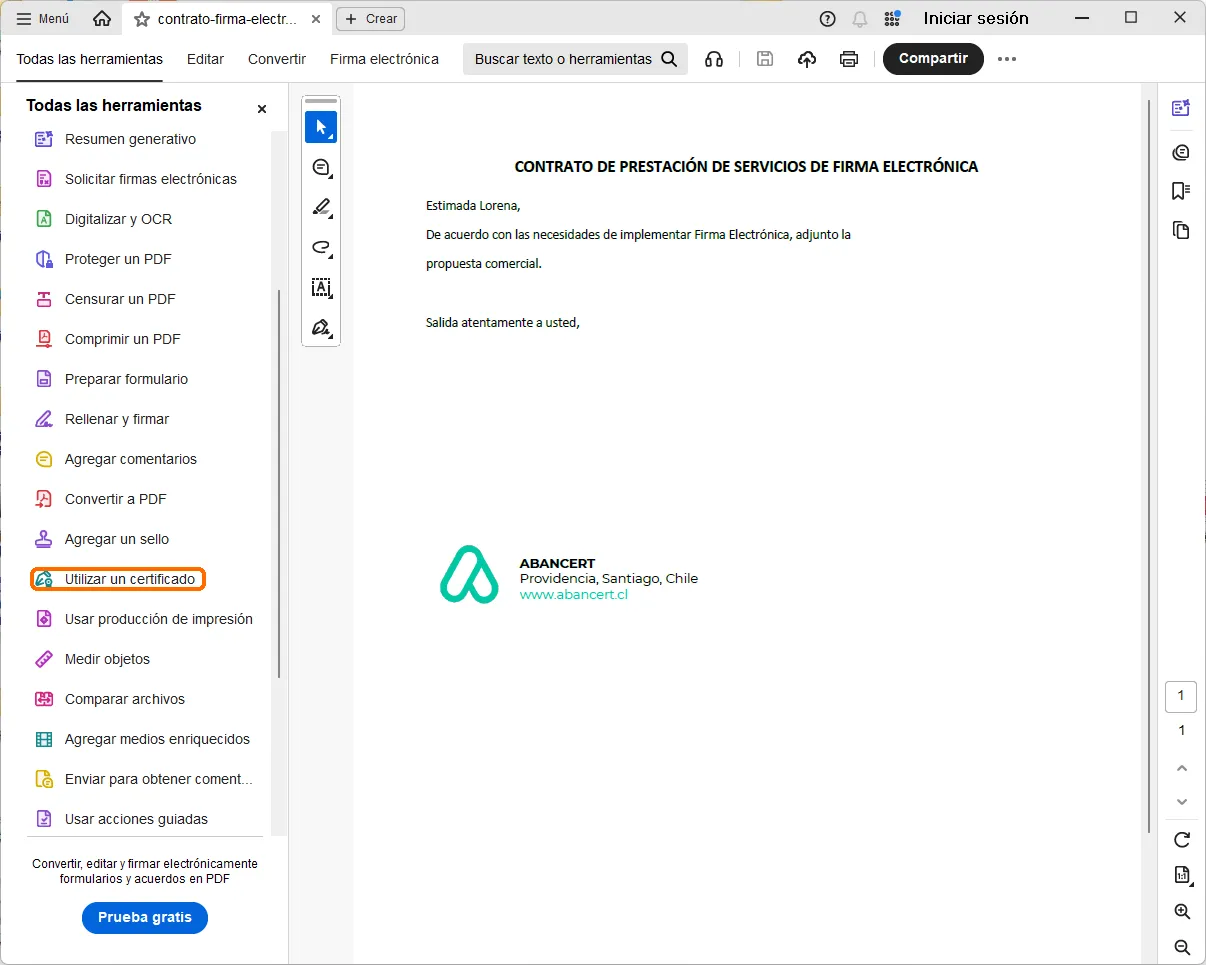
Task: Click the rotate page icon
Action: (1182, 839)
